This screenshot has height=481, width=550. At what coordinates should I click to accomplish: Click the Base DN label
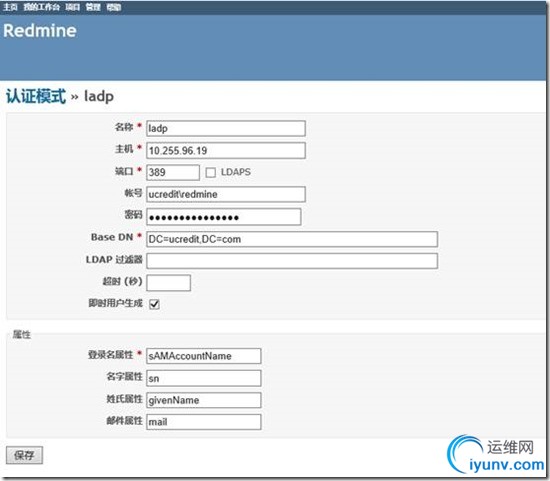click(112, 237)
